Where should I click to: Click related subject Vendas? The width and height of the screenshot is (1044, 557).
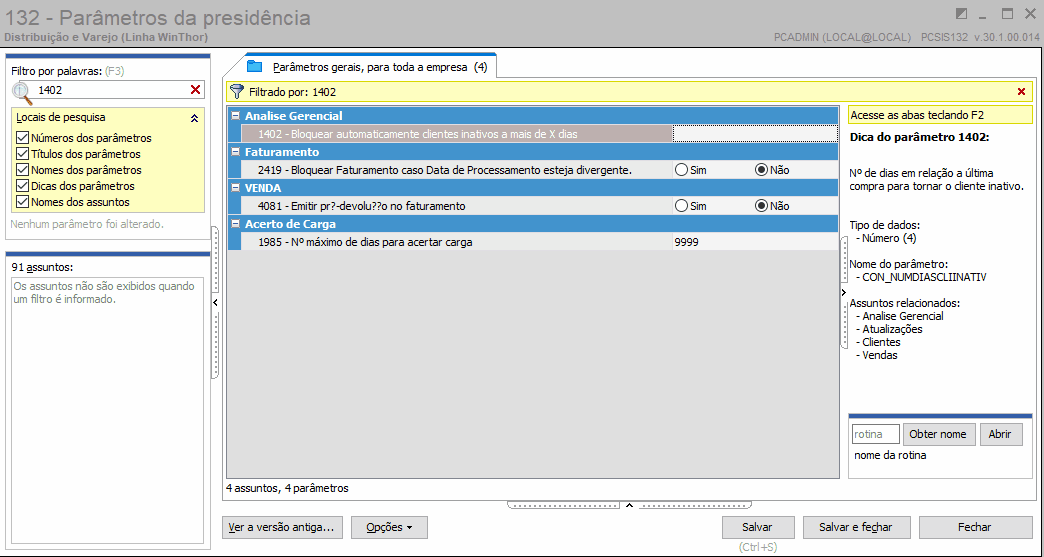pos(880,355)
